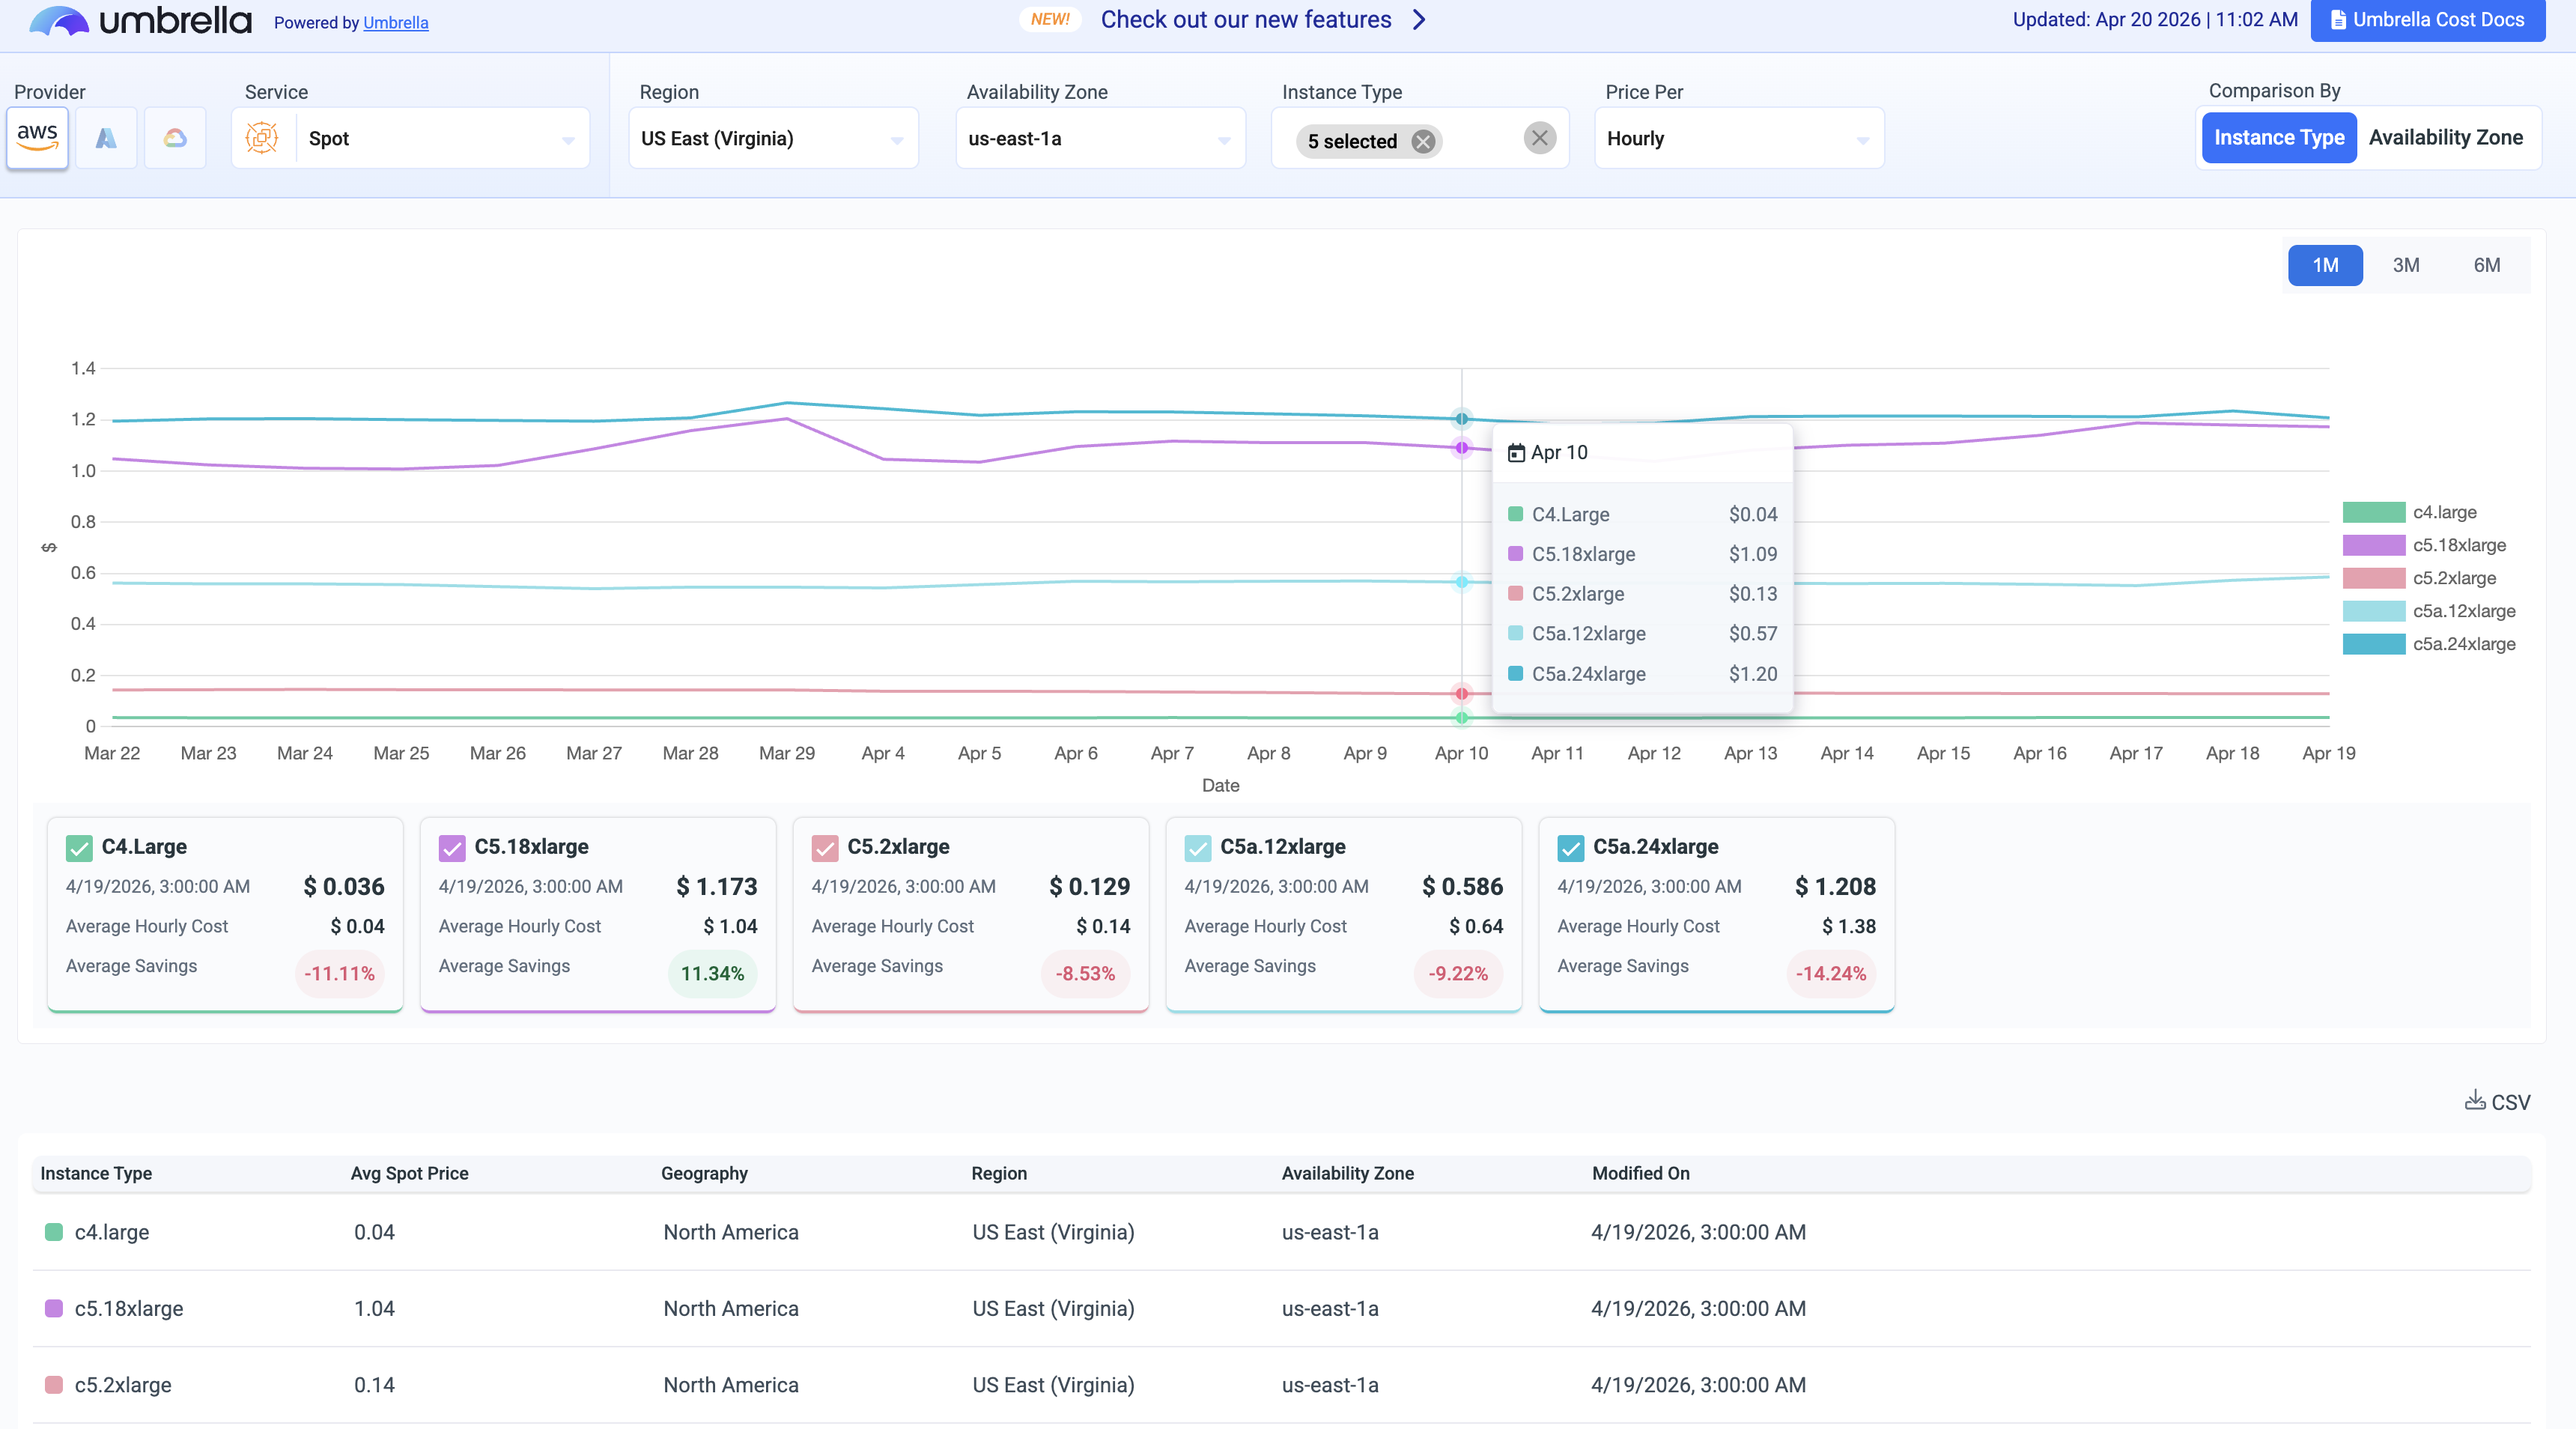Switch to the 3M time range
This screenshot has width=2576, height=1429.
point(2405,265)
